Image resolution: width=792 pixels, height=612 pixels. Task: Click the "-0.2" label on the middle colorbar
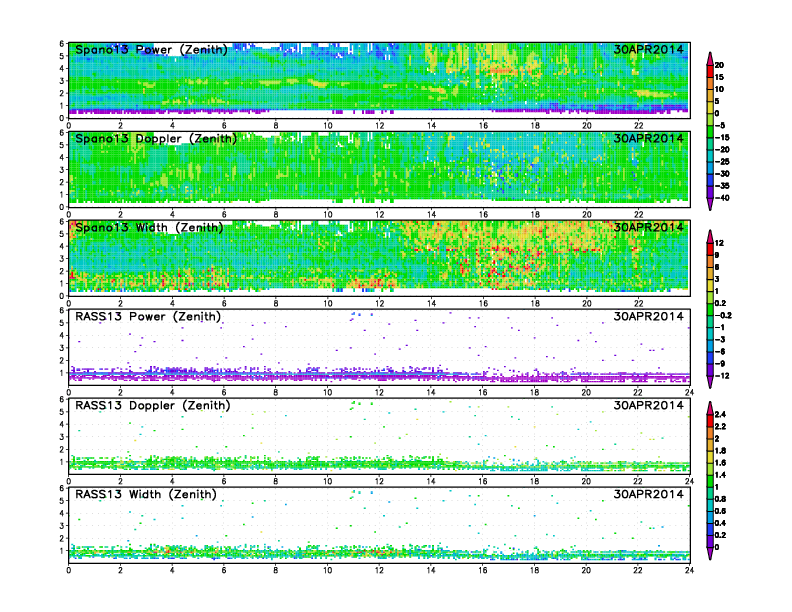tap(723, 316)
